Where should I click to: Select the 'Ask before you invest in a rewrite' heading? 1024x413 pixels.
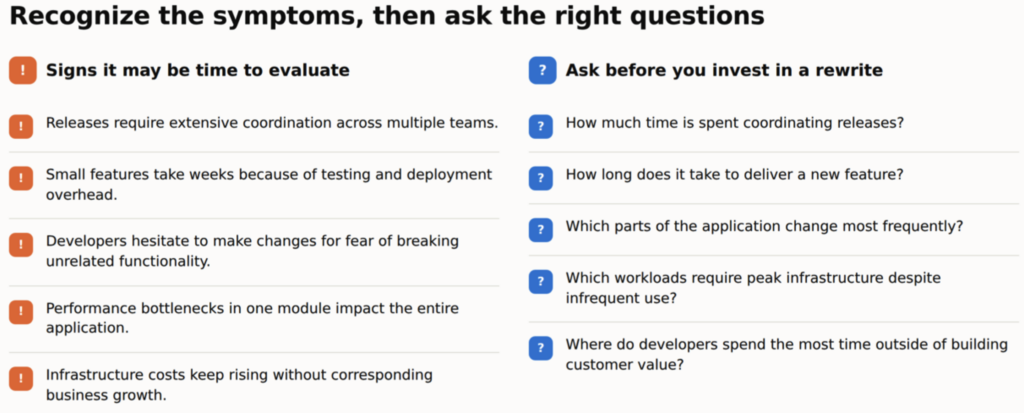coord(724,71)
